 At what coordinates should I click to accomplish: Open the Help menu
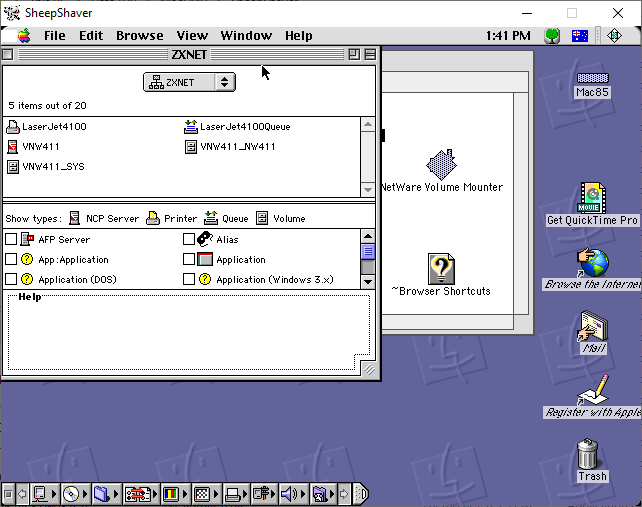click(x=298, y=36)
